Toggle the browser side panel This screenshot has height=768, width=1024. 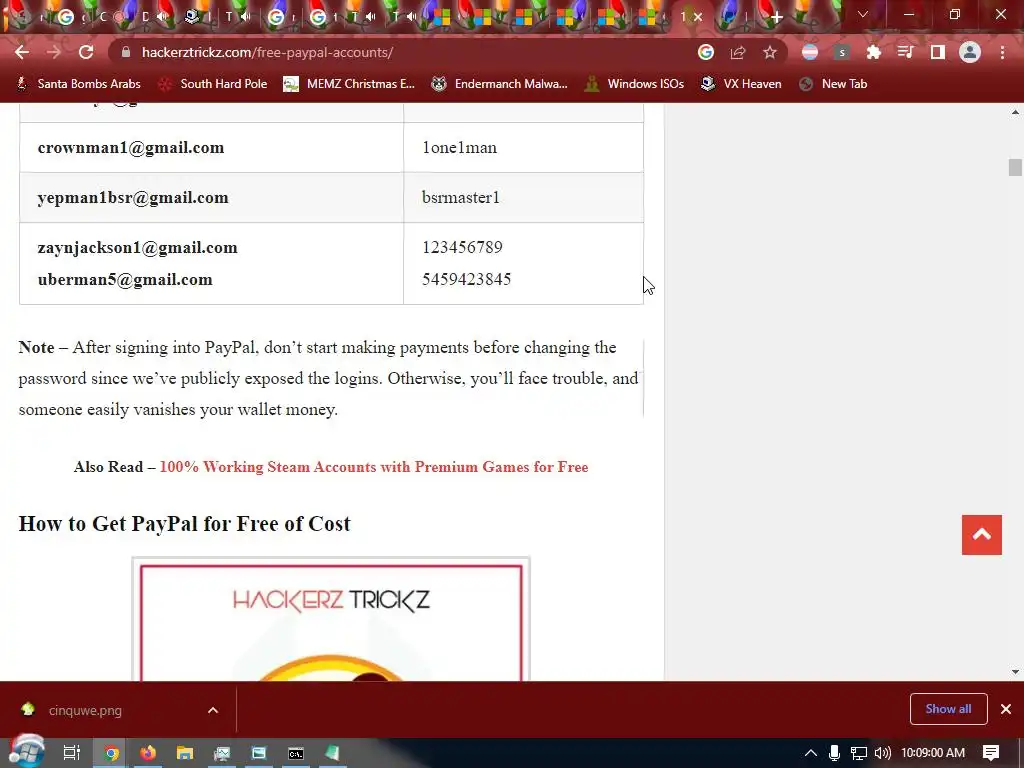(938, 52)
